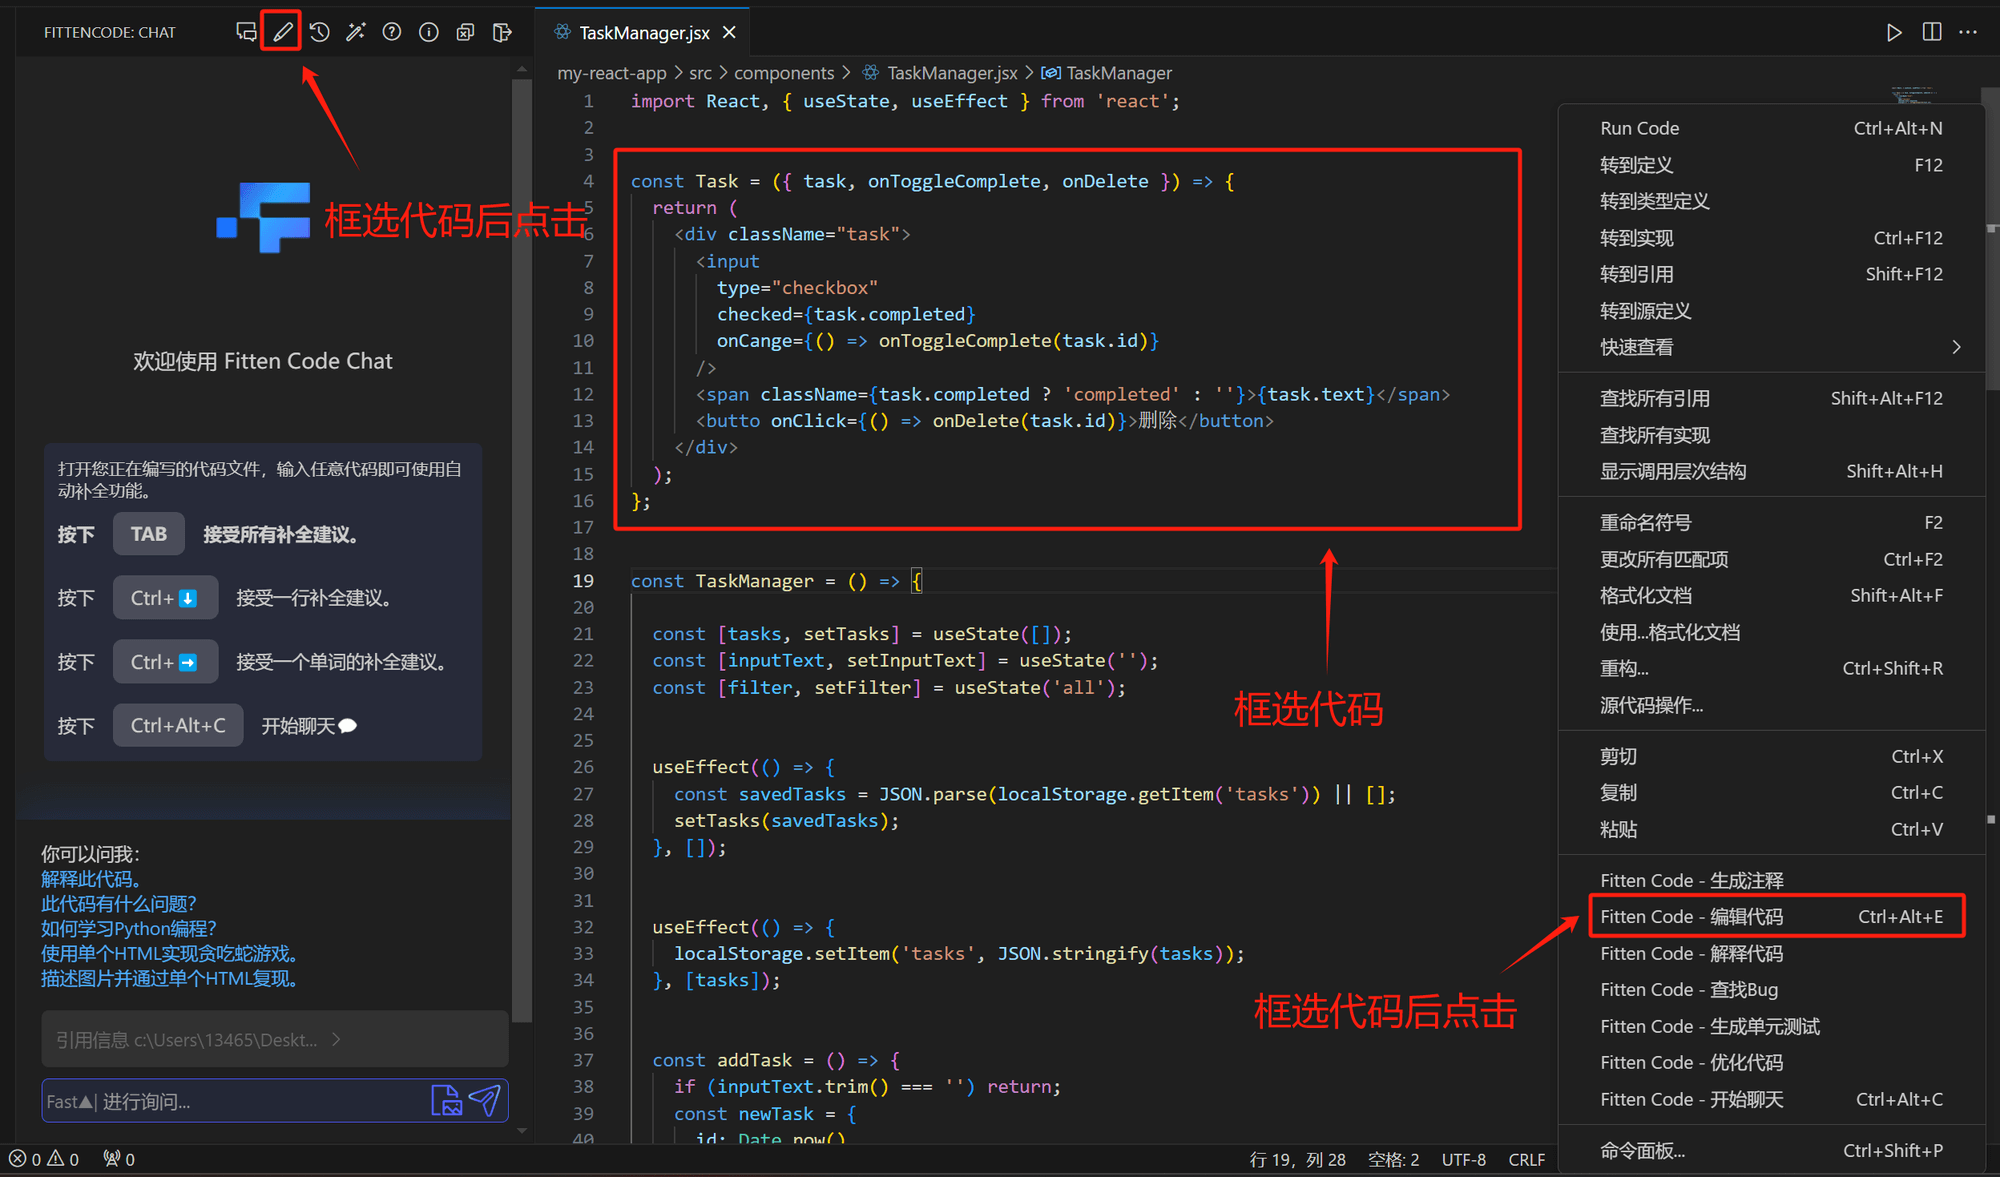Select '查找所有实现' menu item
Viewport: 2000px width, 1177px height.
(1771, 435)
